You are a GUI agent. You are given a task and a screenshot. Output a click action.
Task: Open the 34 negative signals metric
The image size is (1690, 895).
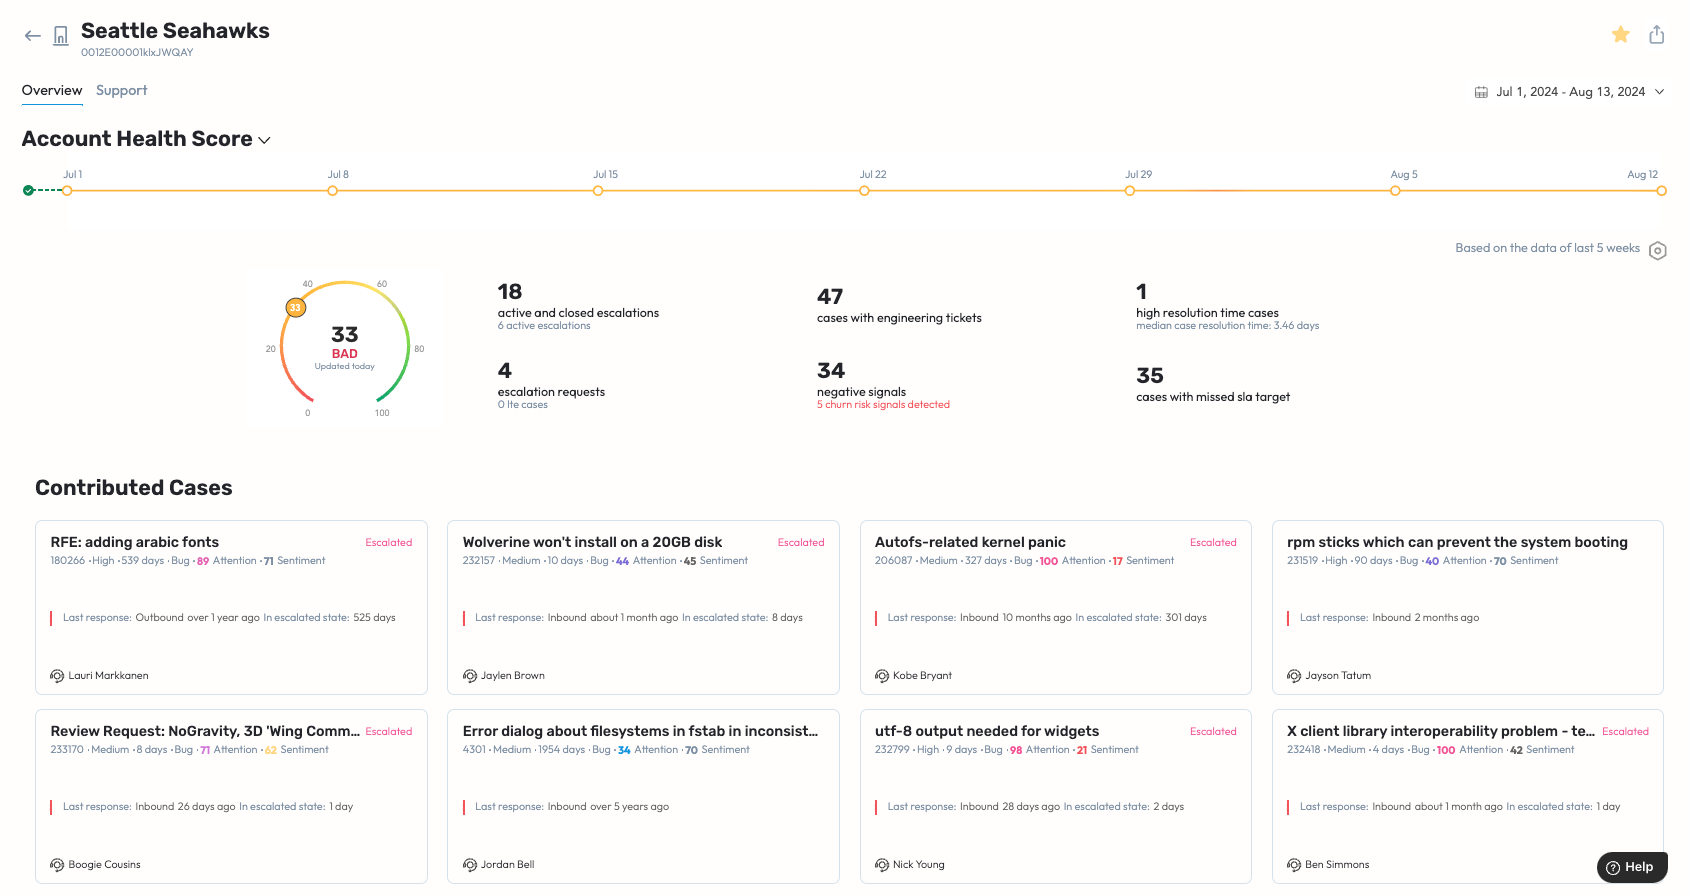pyautogui.click(x=883, y=386)
